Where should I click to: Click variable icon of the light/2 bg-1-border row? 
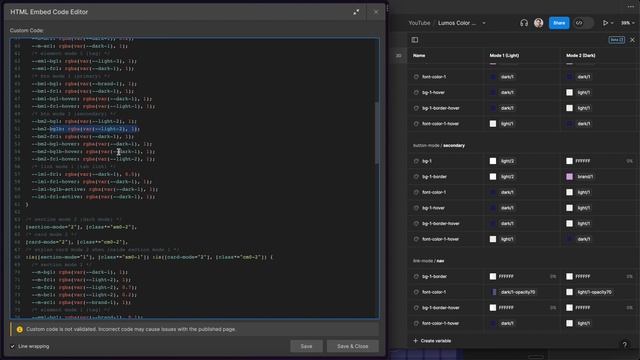(416, 177)
